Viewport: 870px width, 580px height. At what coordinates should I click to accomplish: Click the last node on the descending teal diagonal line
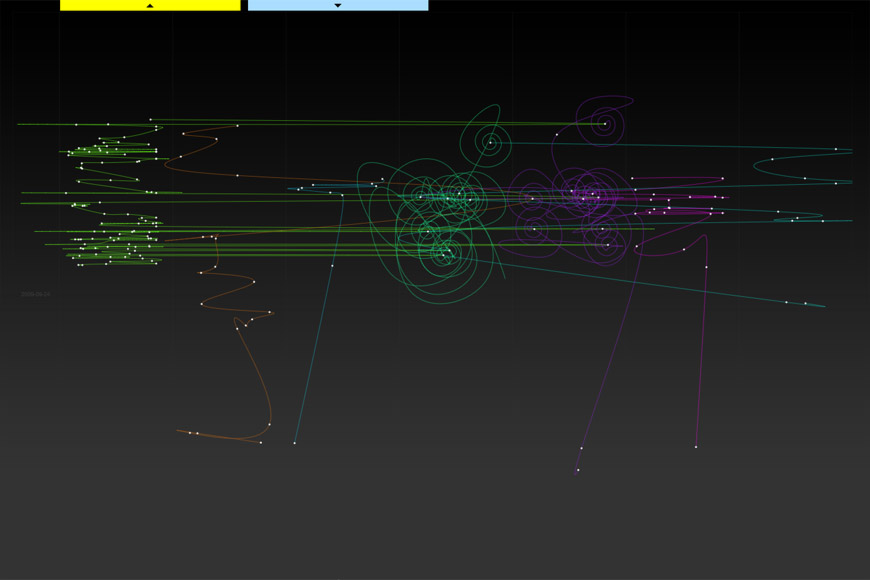tap(806, 304)
